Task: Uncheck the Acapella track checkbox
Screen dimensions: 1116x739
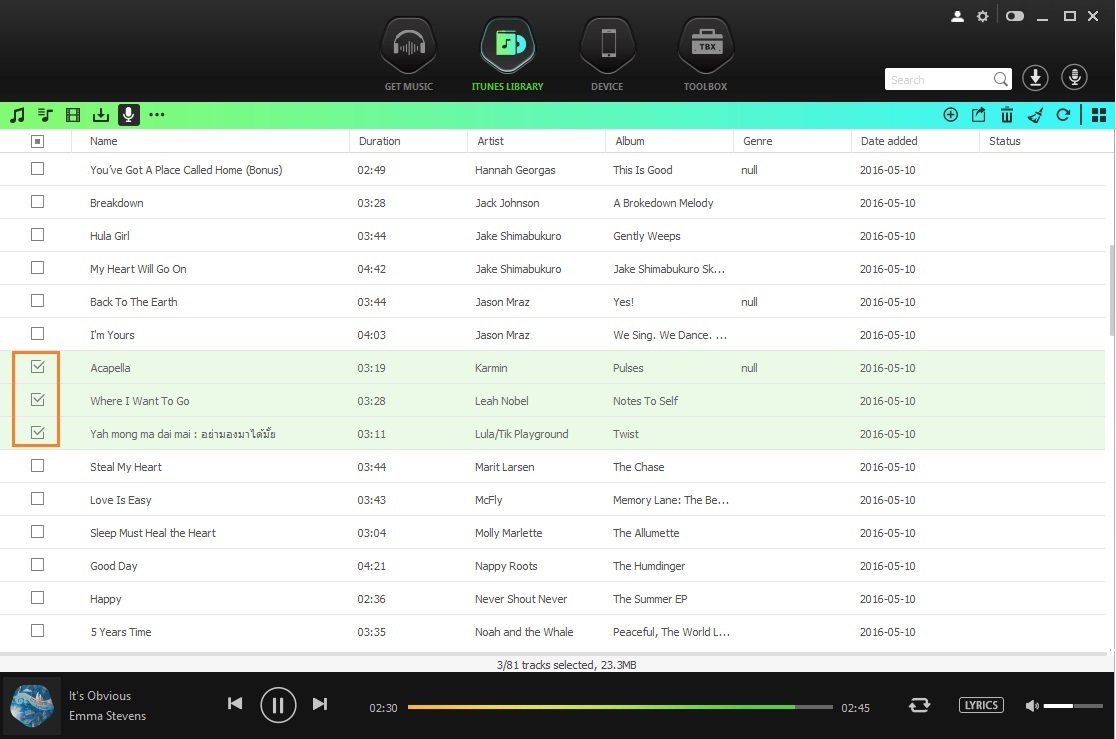Action: coord(38,367)
